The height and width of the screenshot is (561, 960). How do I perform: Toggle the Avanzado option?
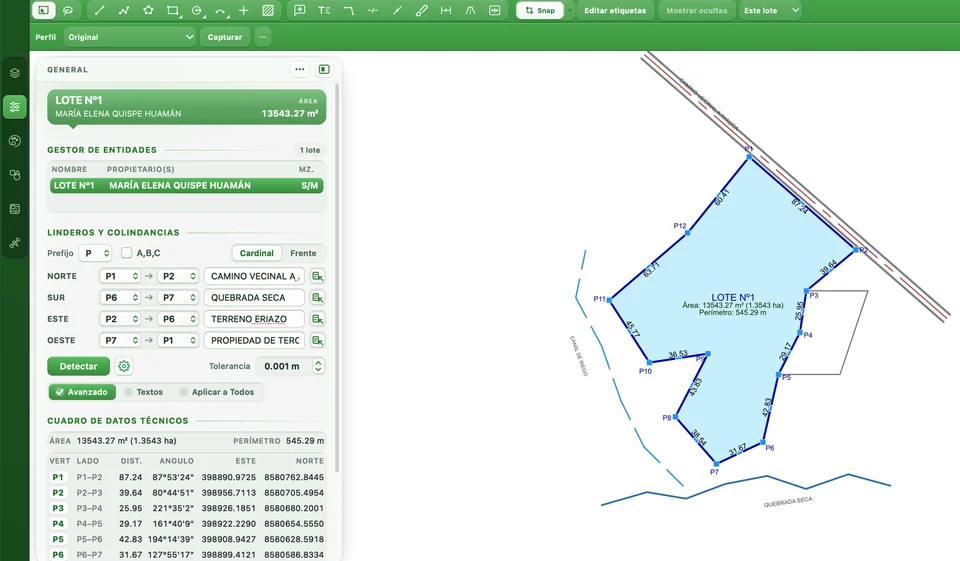82,392
